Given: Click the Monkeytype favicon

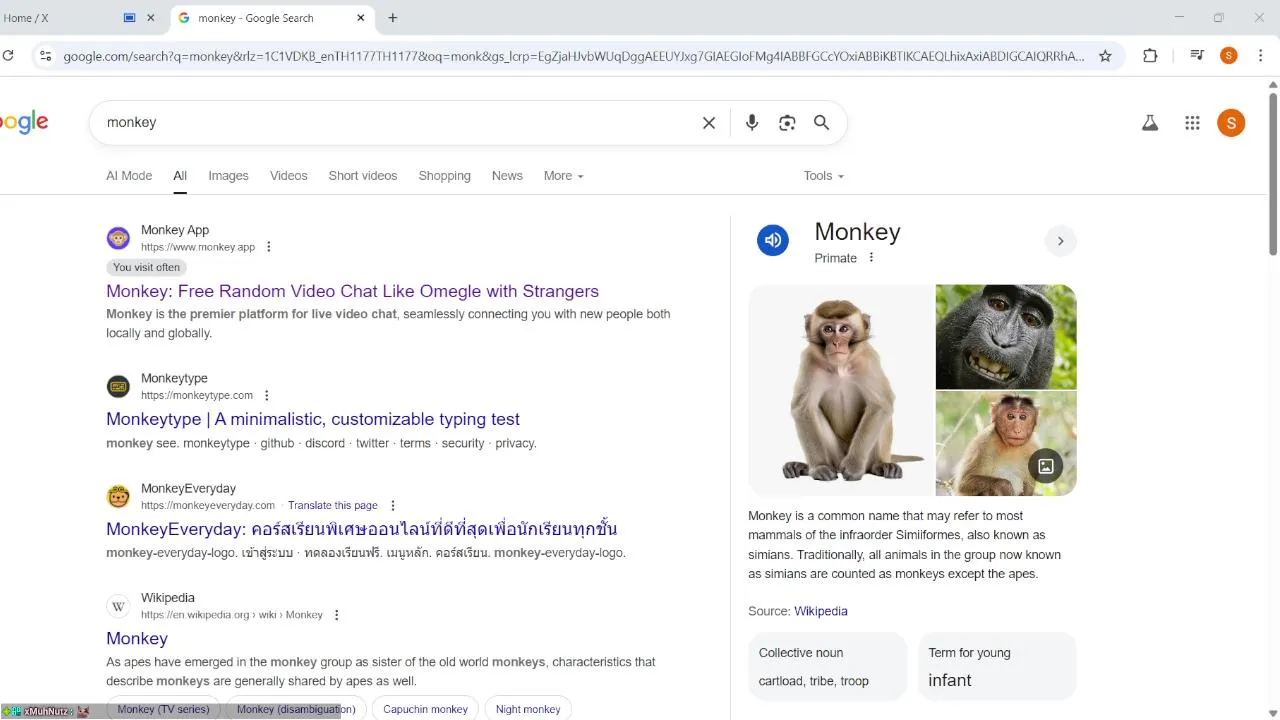Looking at the screenshot, I should tap(118, 386).
